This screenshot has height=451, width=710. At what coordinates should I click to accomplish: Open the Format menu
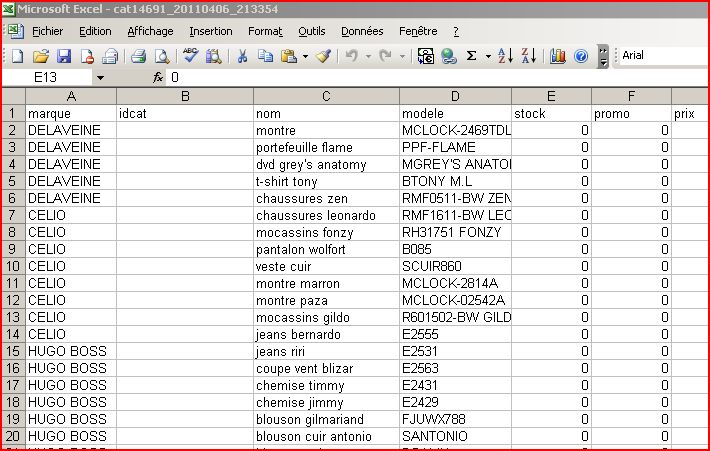click(265, 31)
